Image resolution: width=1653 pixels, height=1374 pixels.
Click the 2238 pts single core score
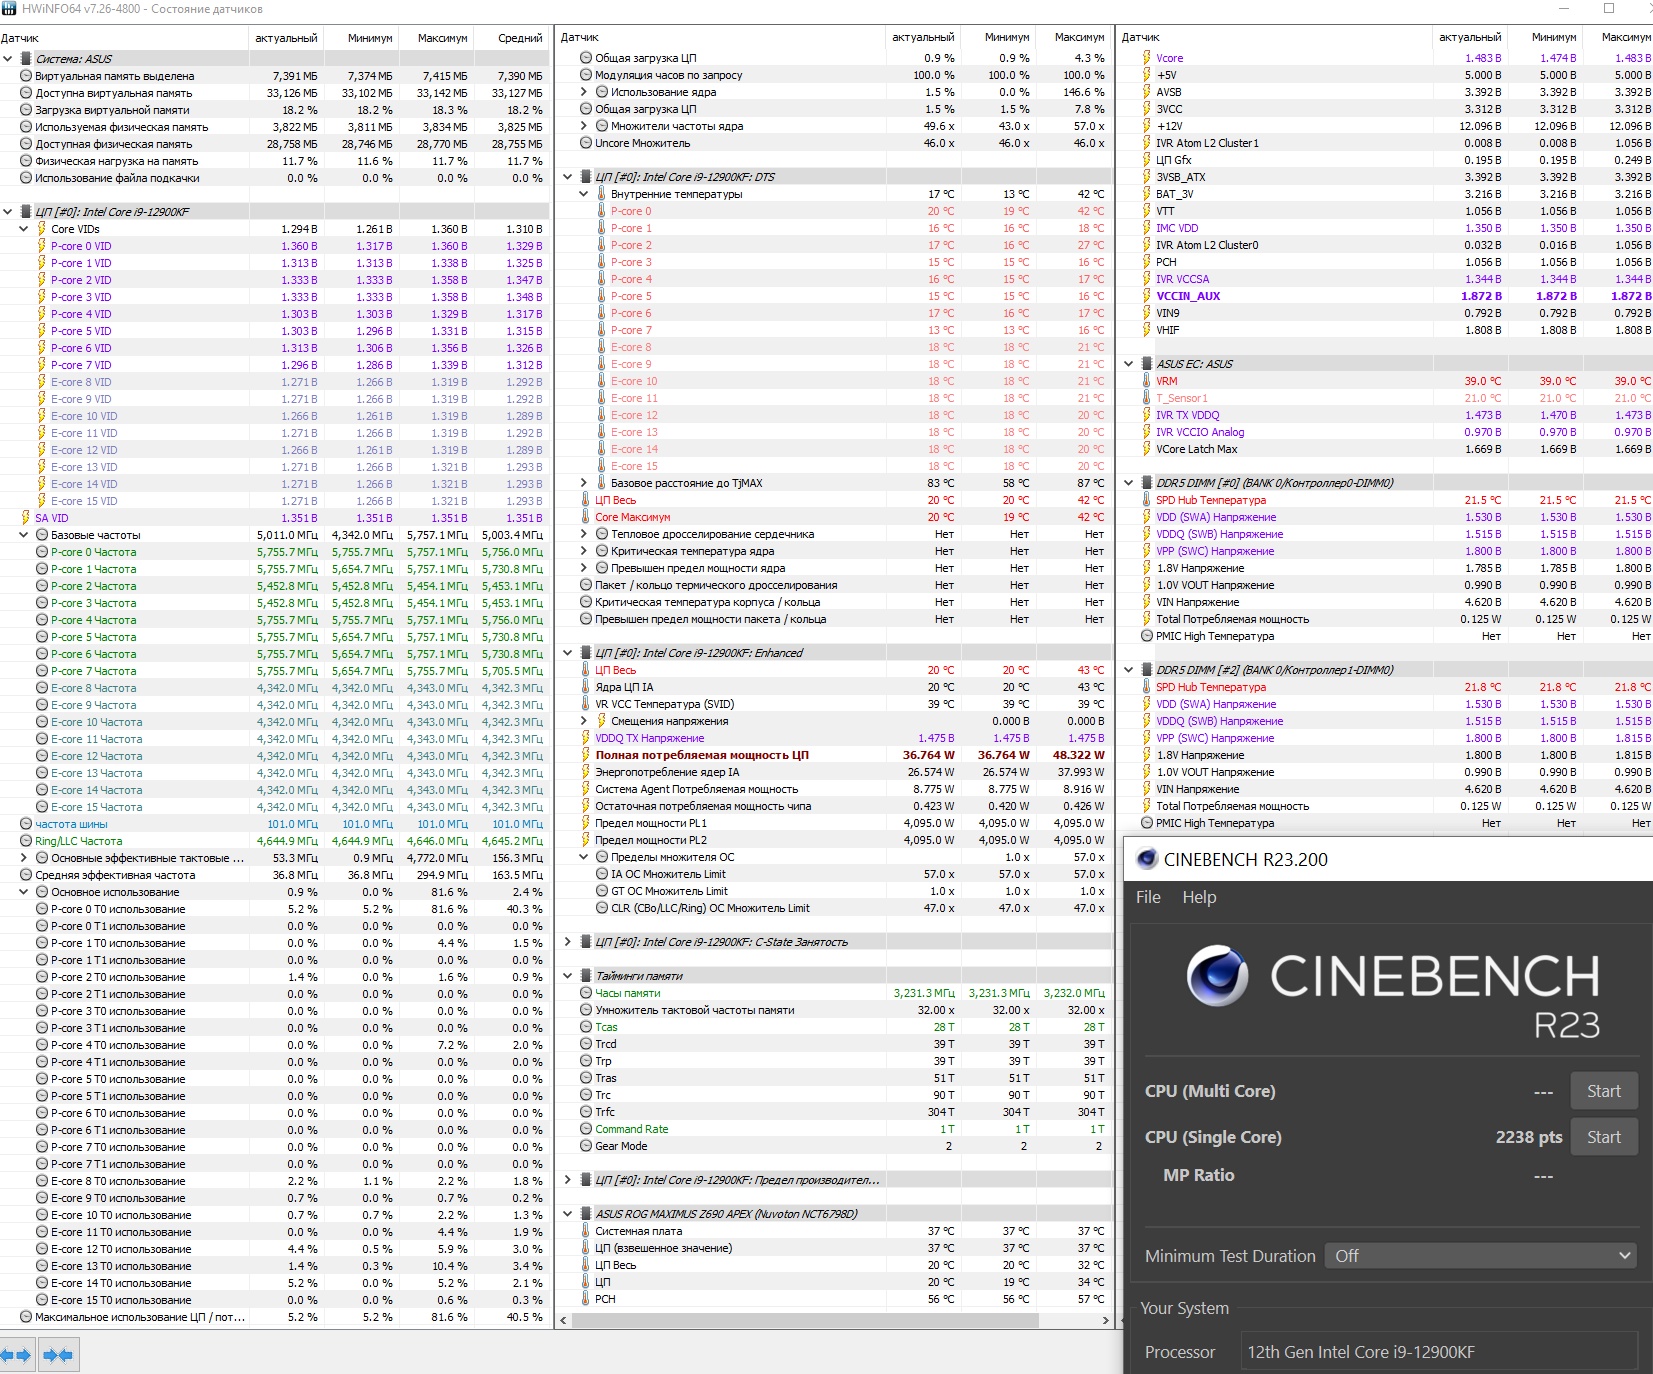coord(1529,1137)
